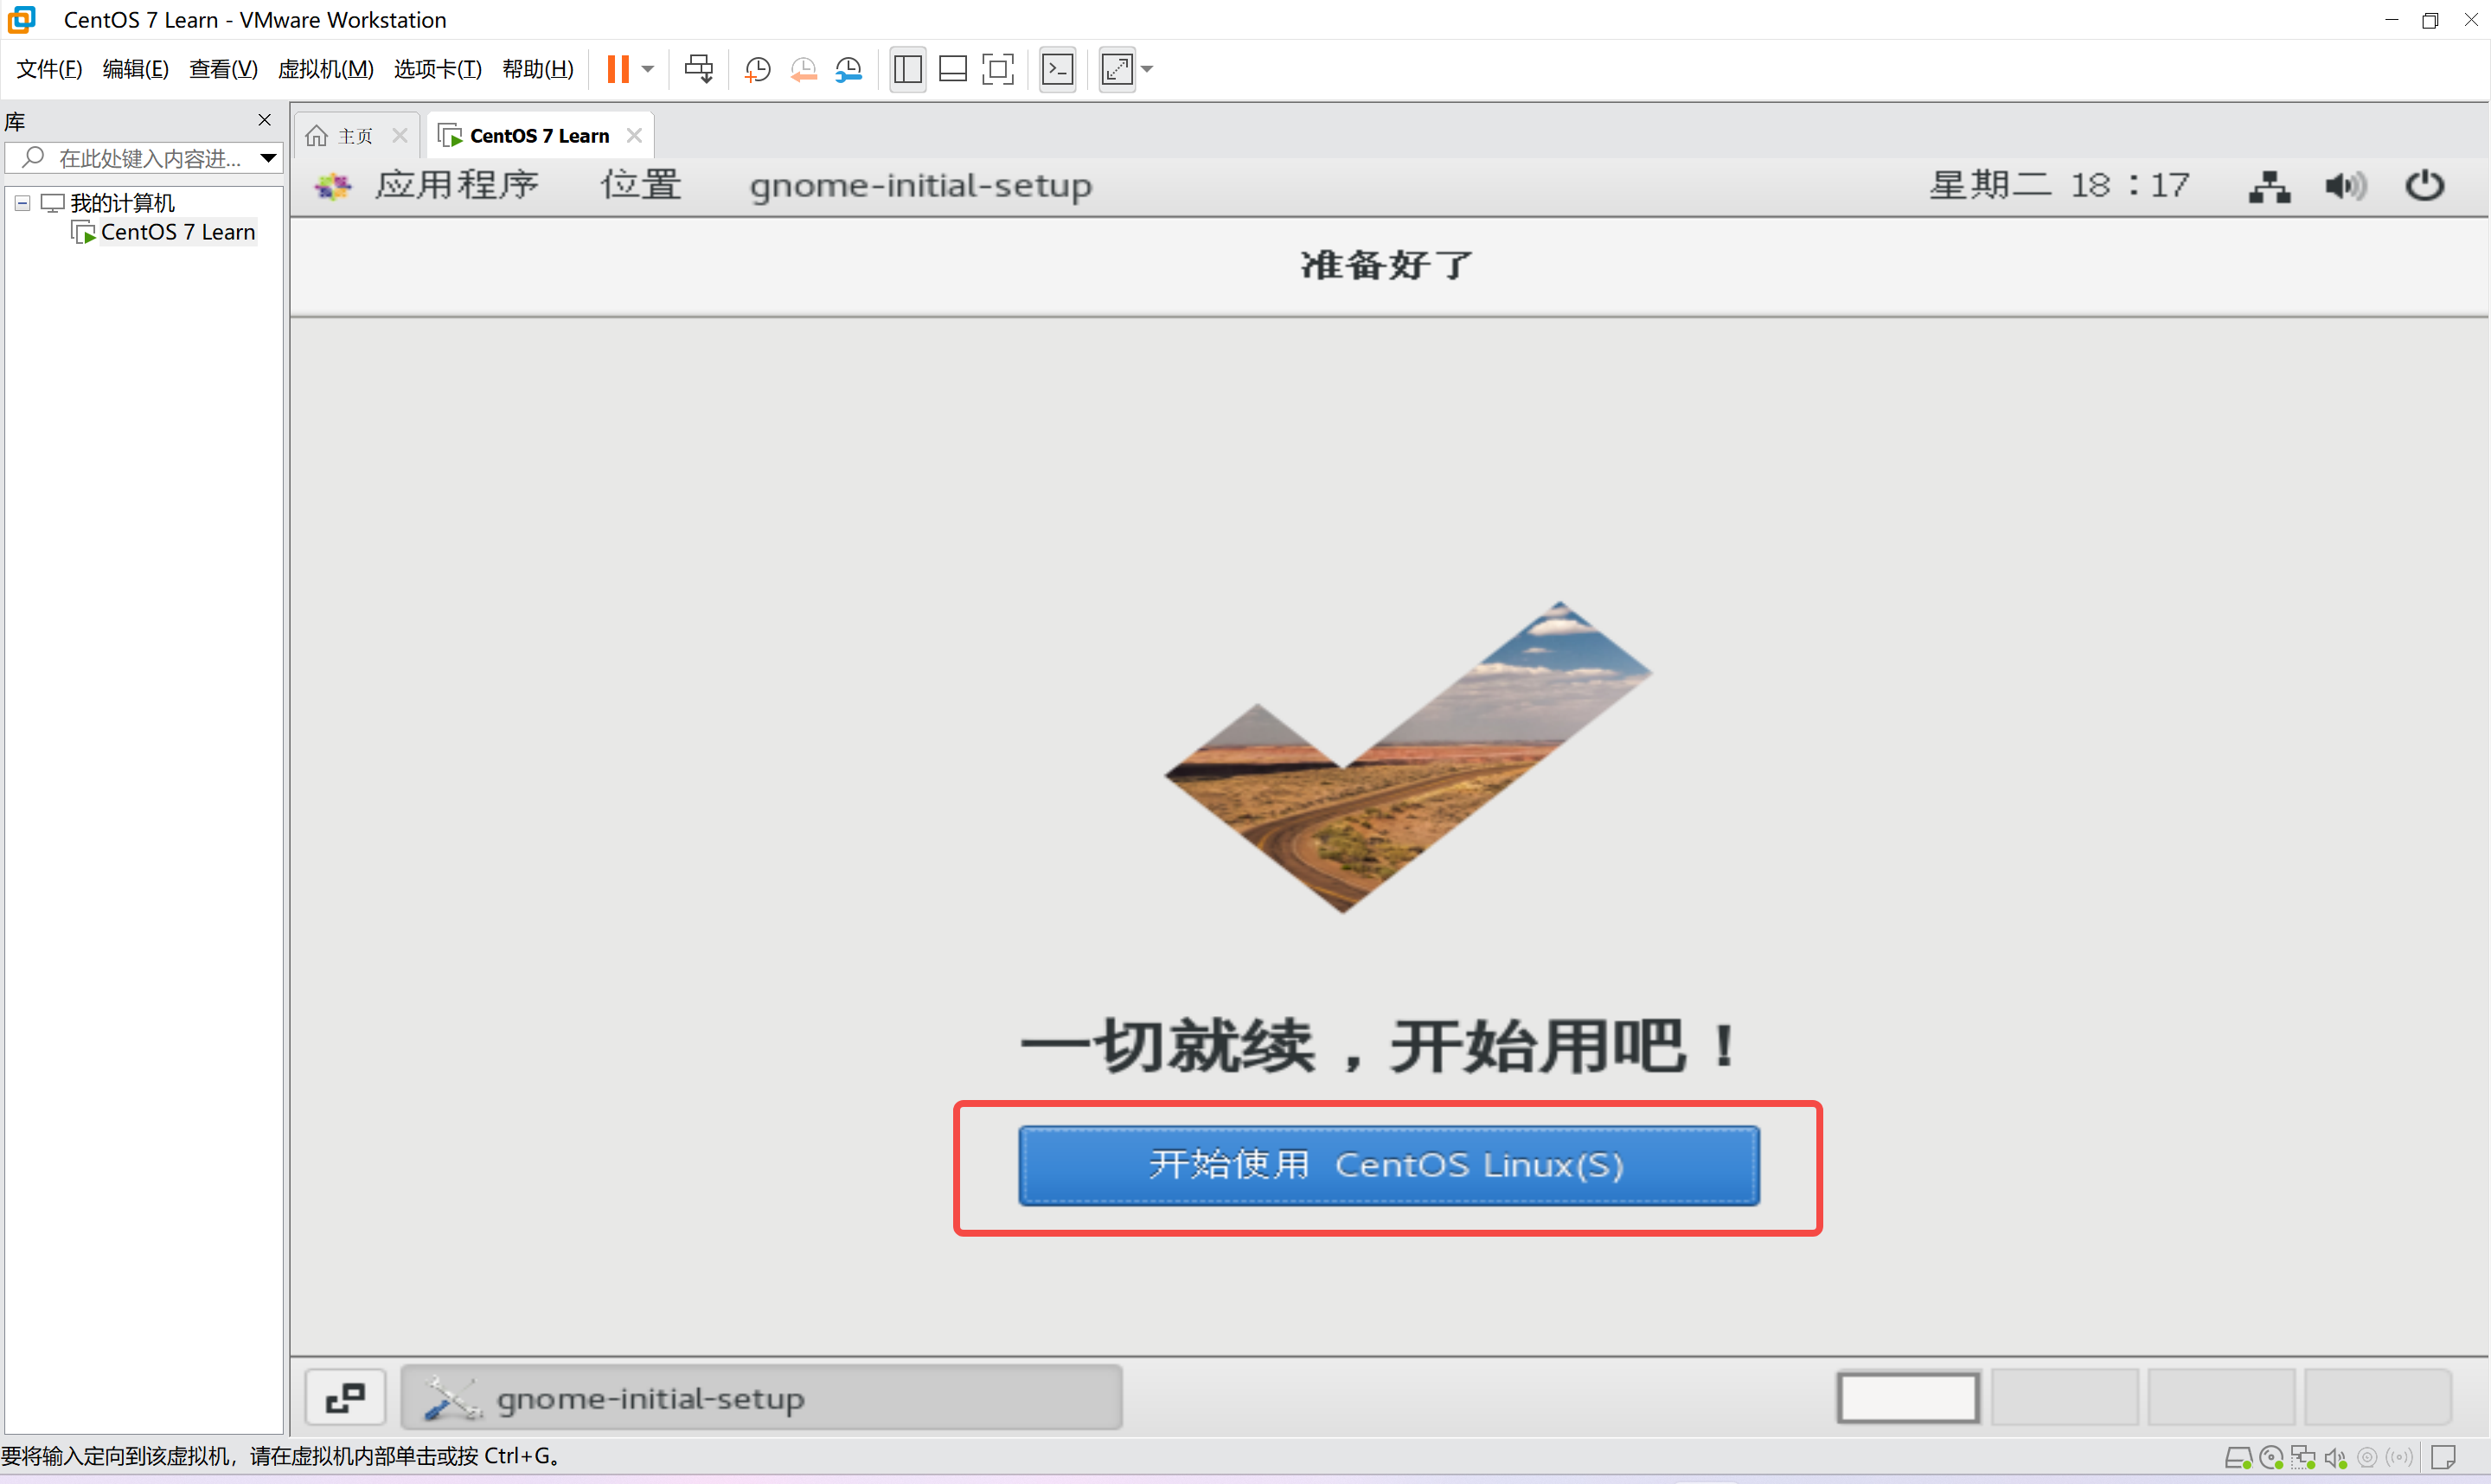Screen dimensions: 2491x1484
Task: Click the stretch guest display icon
Action: [1117, 69]
